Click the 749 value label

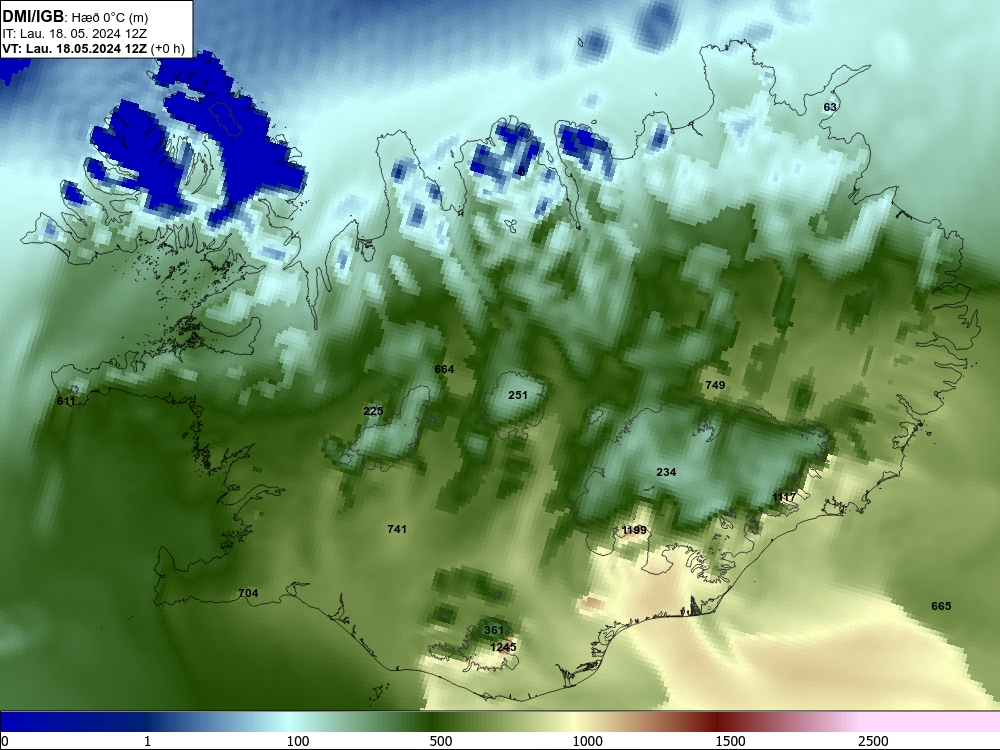point(715,385)
